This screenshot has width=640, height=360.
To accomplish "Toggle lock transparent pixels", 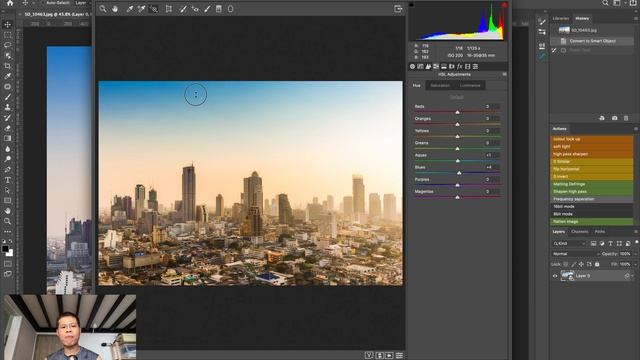I will (x=566, y=264).
